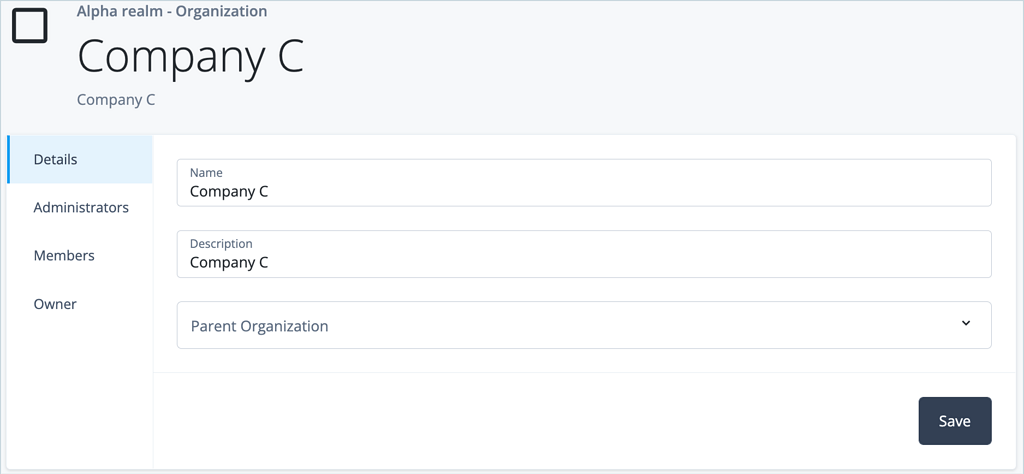
Task: Click the Company C subtitle under the heading
Action: [116, 101]
